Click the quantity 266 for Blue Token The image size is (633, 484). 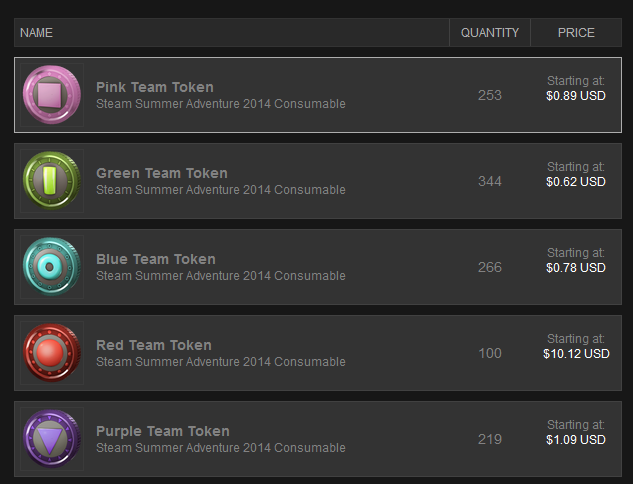(490, 267)
